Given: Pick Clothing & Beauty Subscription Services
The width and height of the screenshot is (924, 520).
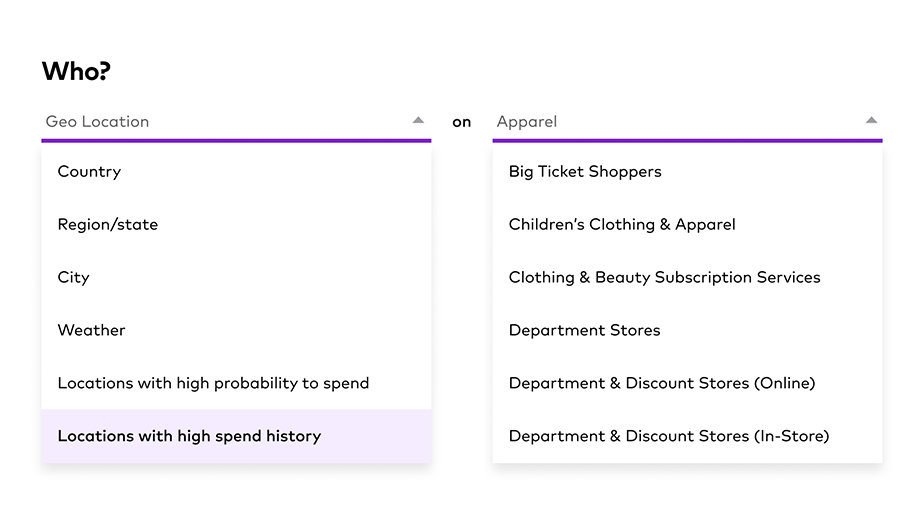Looking at the screenshot, I should point(664,278).
